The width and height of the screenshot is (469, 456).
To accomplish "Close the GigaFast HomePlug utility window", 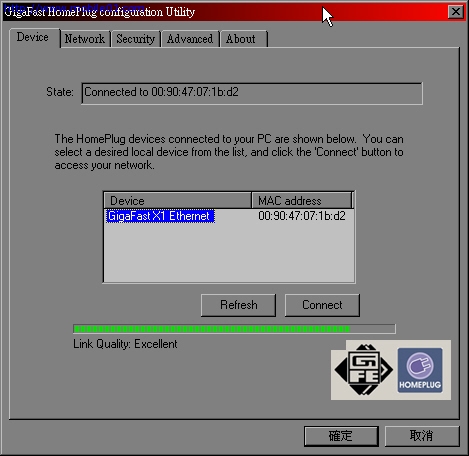I will click(x=456, y=12).
